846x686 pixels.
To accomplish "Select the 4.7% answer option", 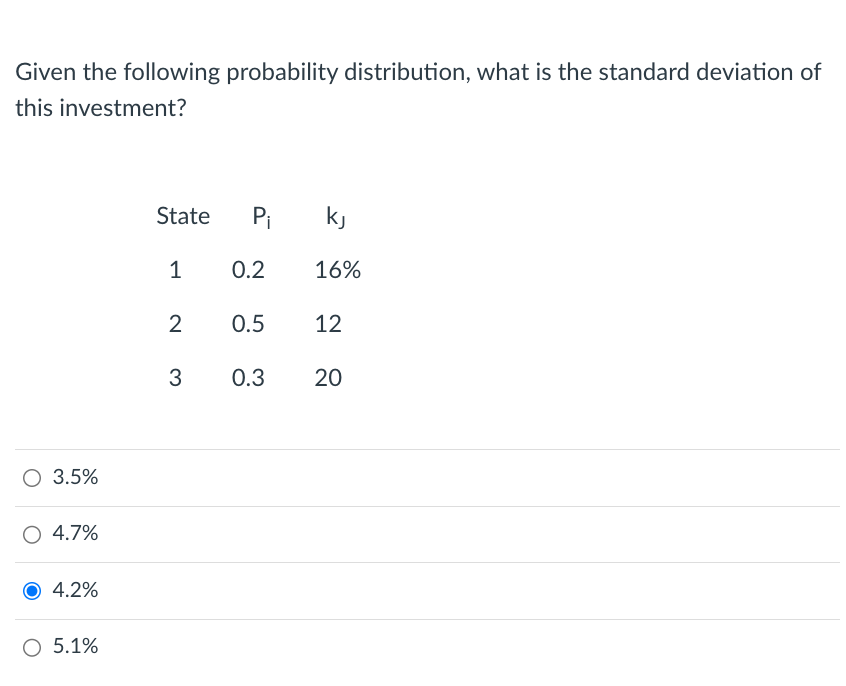I will coord(31,534).
